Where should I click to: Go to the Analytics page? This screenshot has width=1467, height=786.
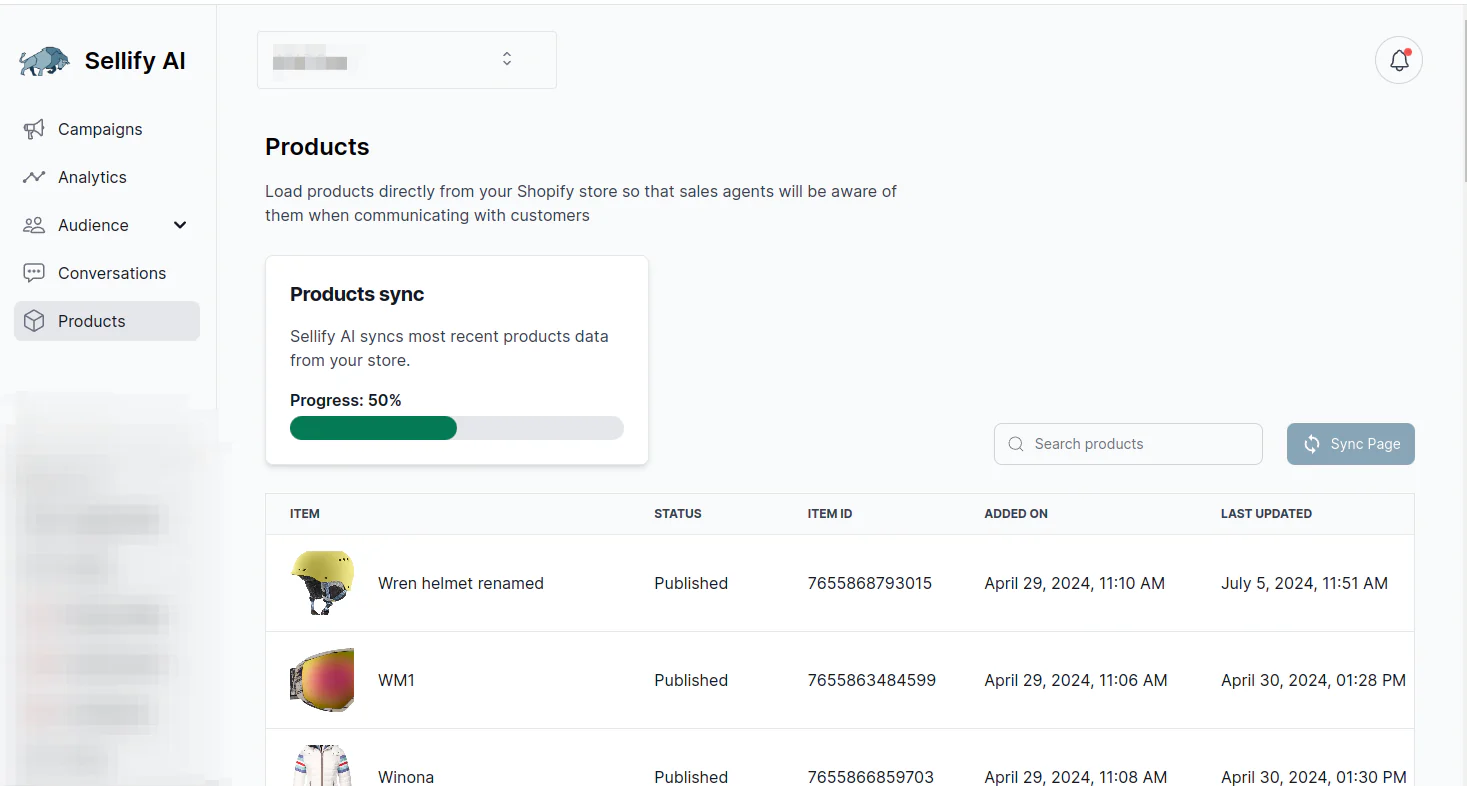coord(107,177)
